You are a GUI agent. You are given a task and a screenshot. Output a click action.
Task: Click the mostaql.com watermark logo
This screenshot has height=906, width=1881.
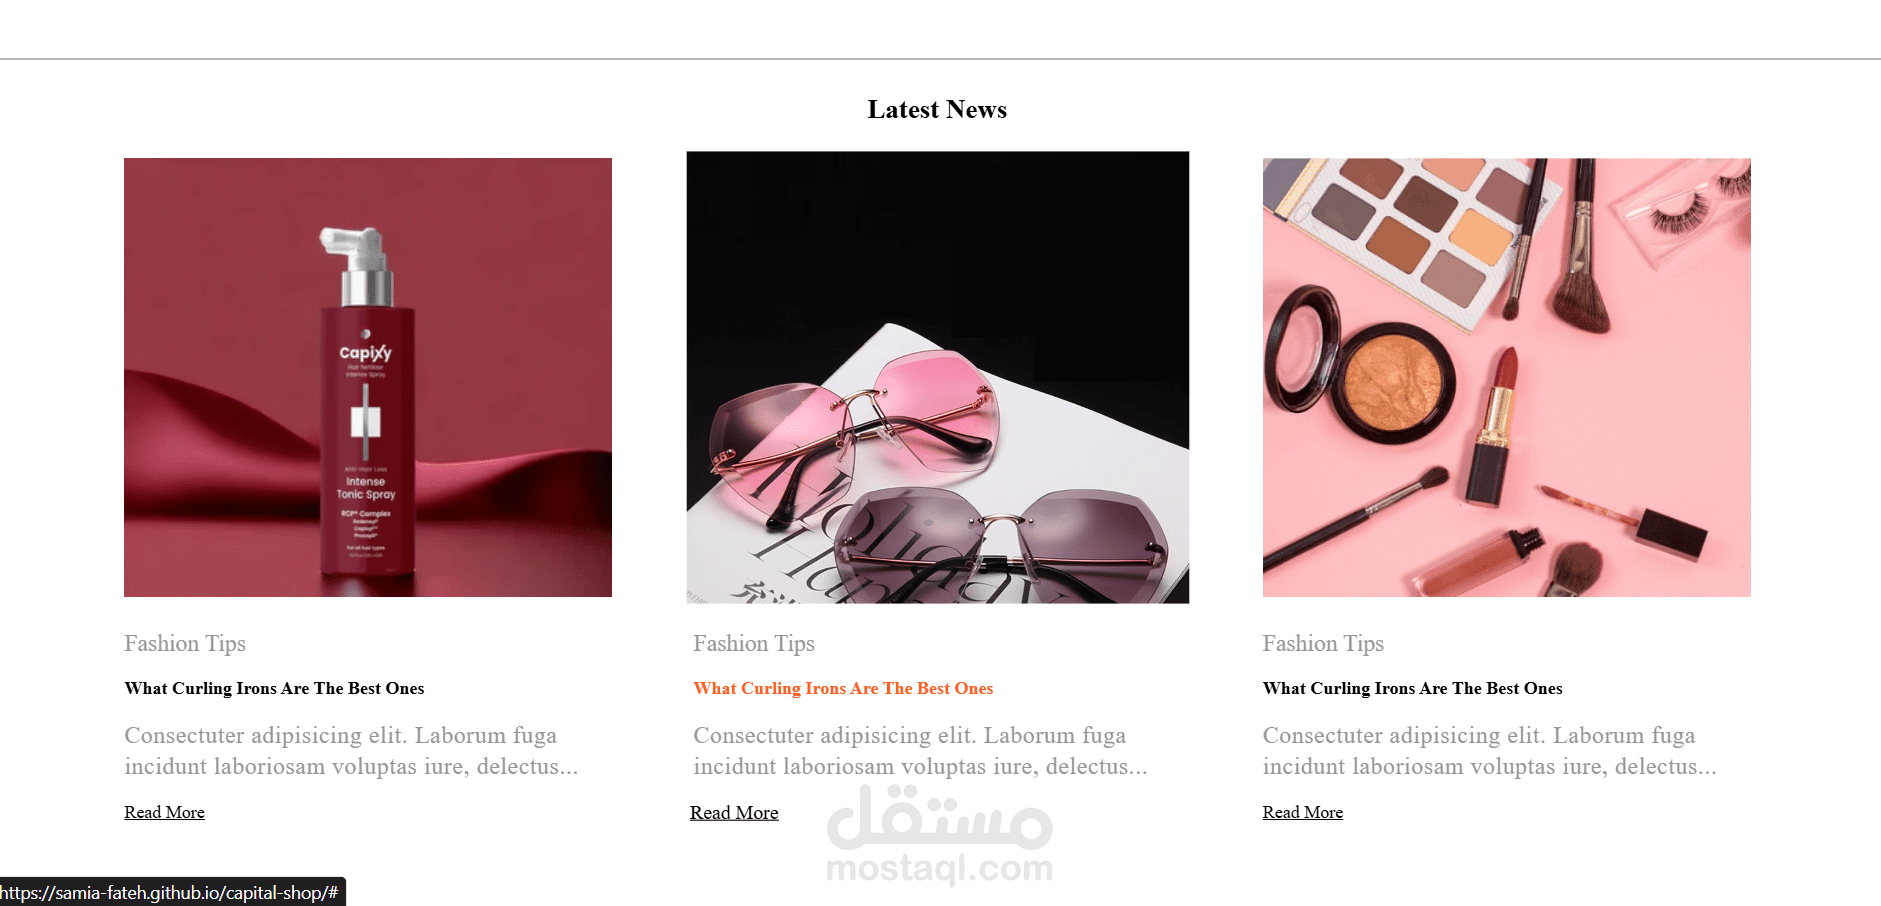(940, 835)
